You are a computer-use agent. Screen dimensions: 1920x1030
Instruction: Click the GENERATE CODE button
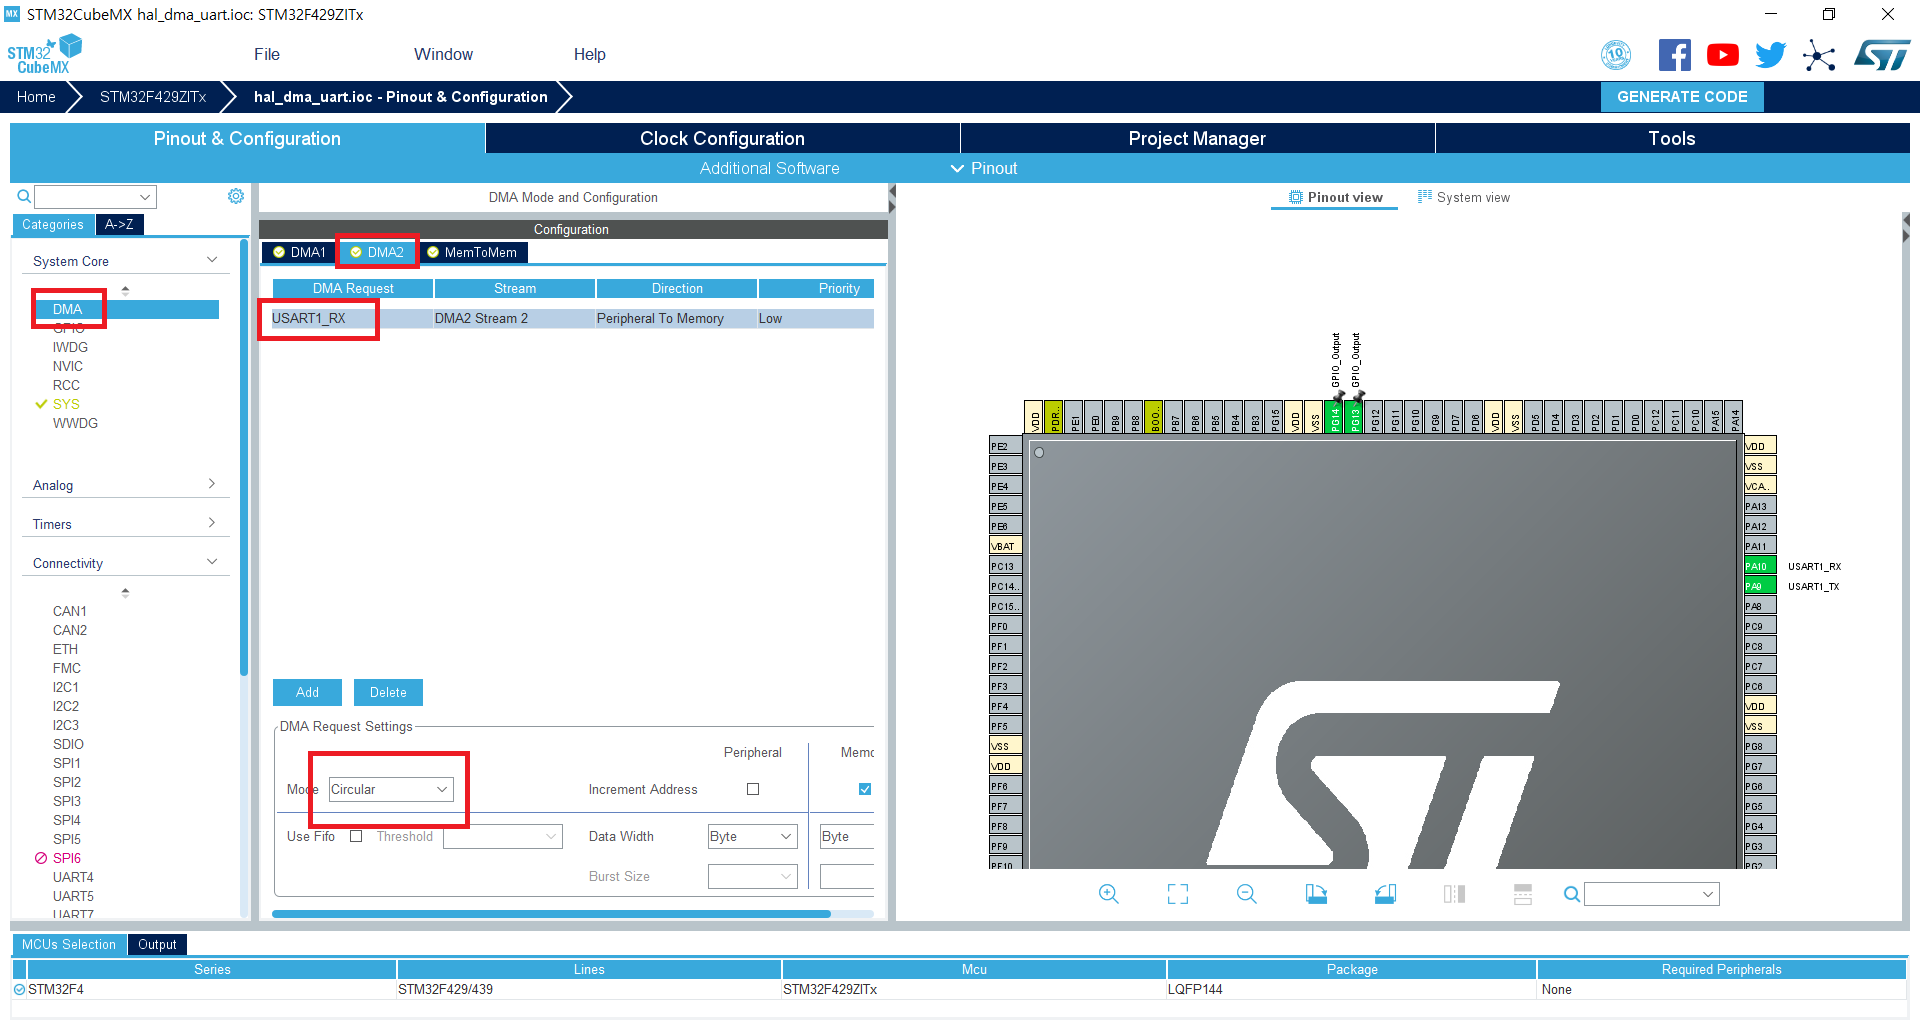[1682, 97]
